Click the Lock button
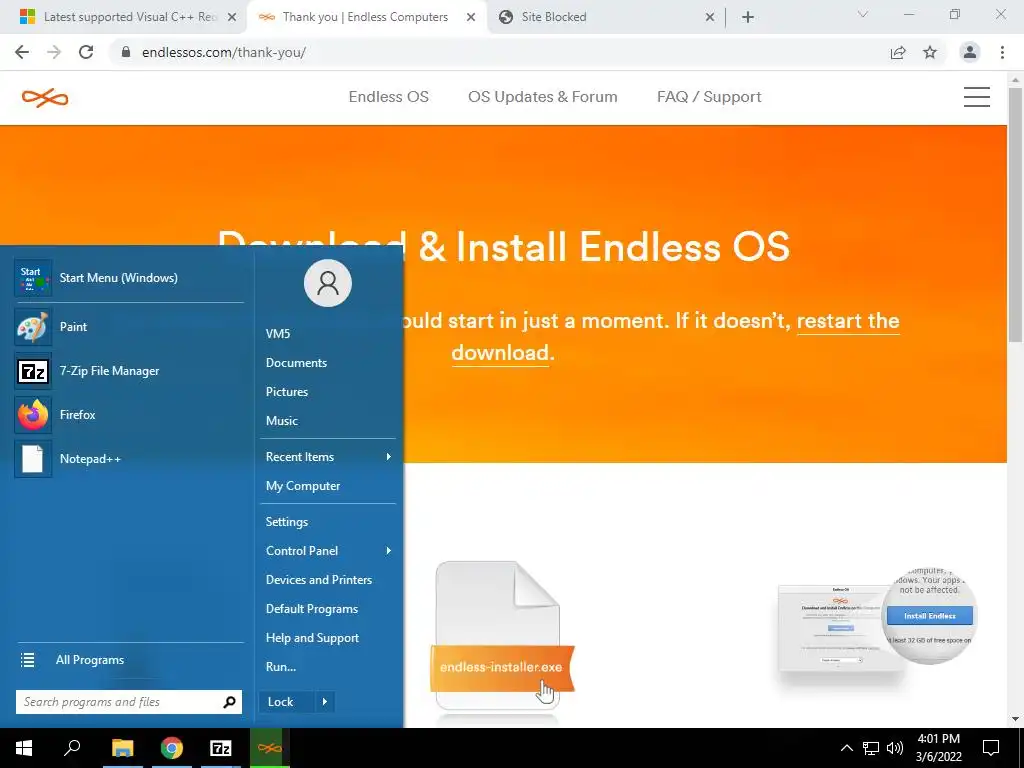 (287, 702)
